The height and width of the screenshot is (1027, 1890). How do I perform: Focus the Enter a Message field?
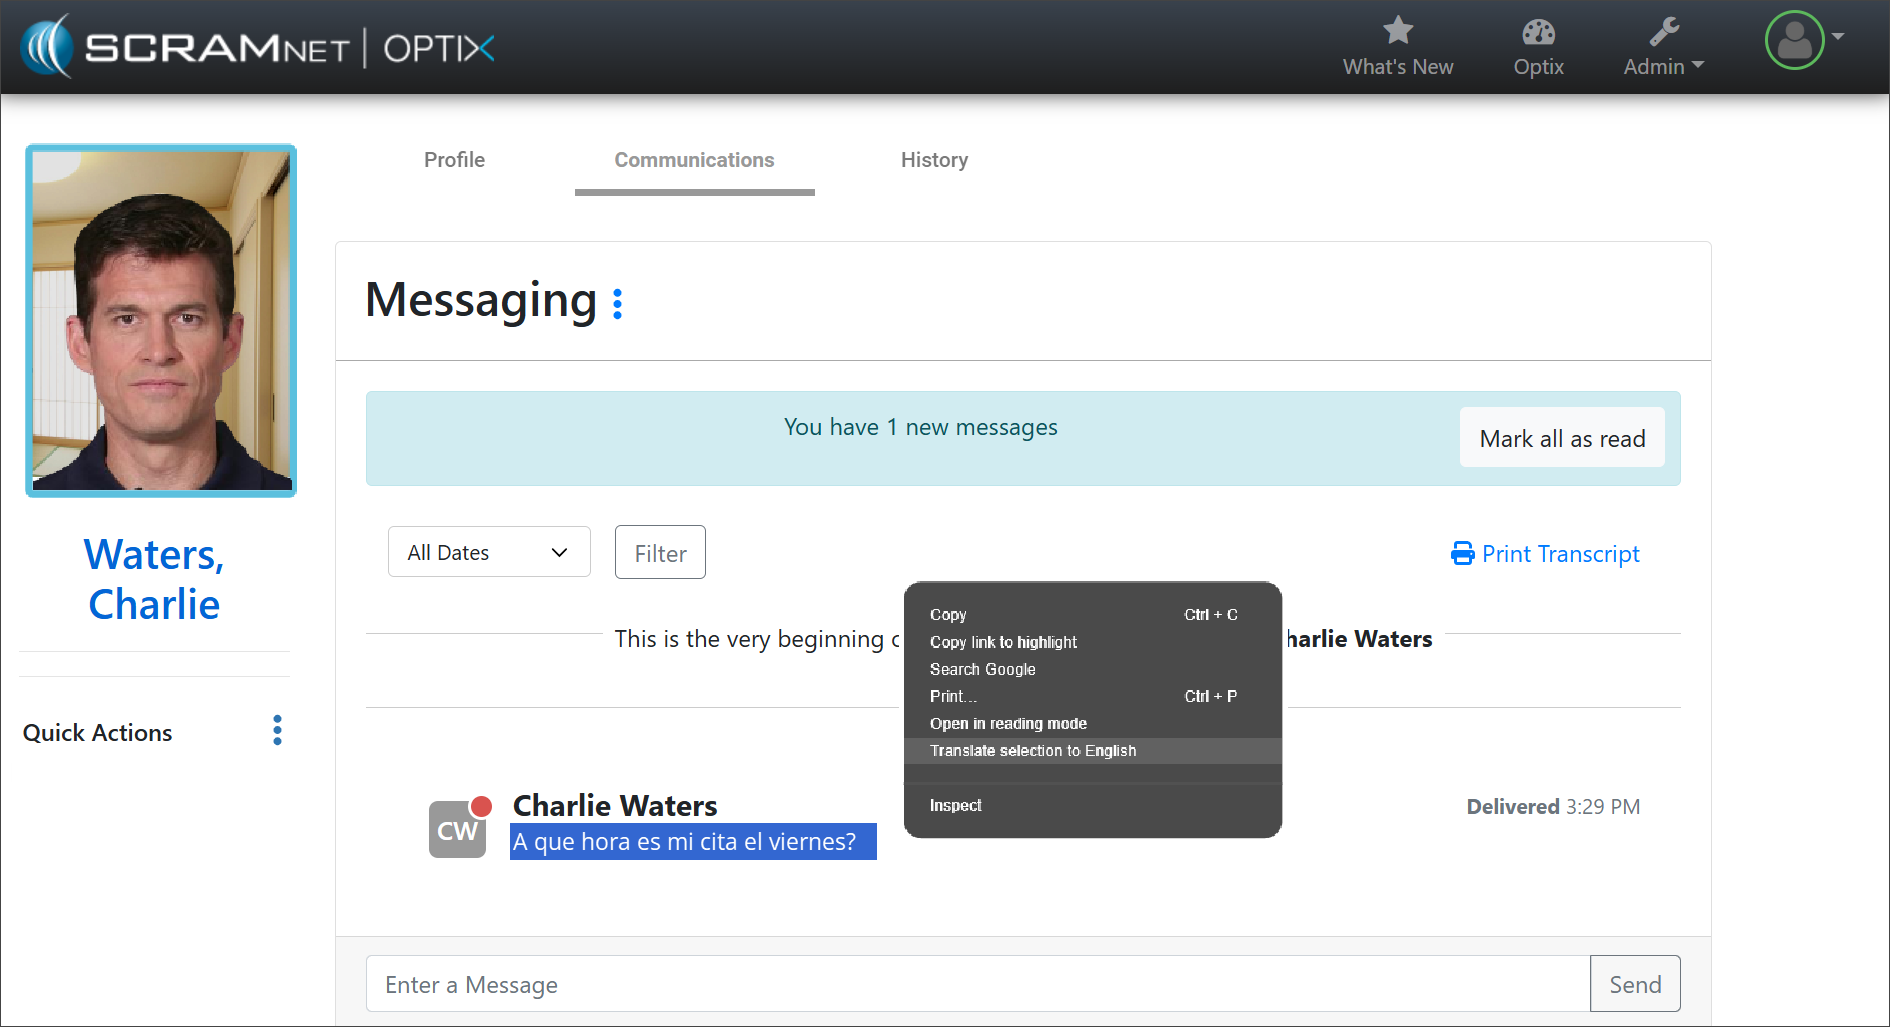click(x=977, y=985)
